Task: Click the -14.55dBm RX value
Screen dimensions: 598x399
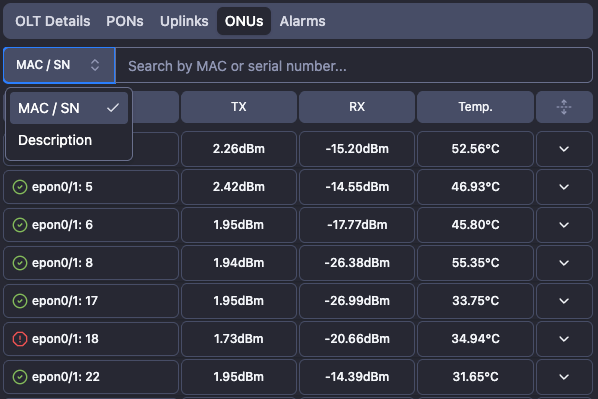Action: pos(357,187)
